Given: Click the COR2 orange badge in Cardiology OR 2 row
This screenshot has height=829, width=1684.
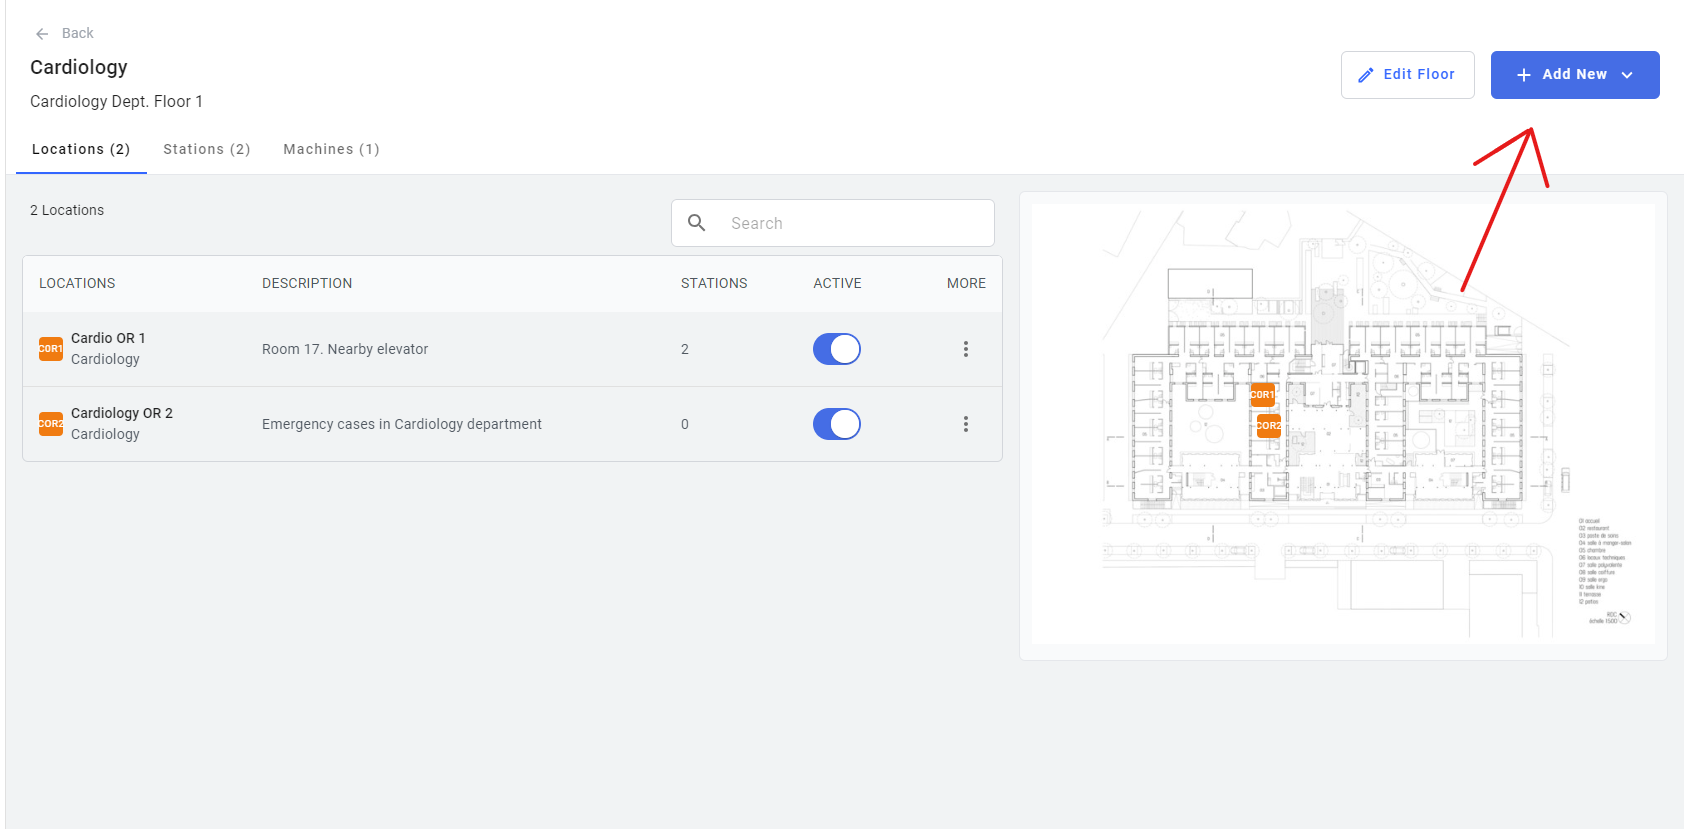Looking at the screenshot, I should (x=51, y=424).
